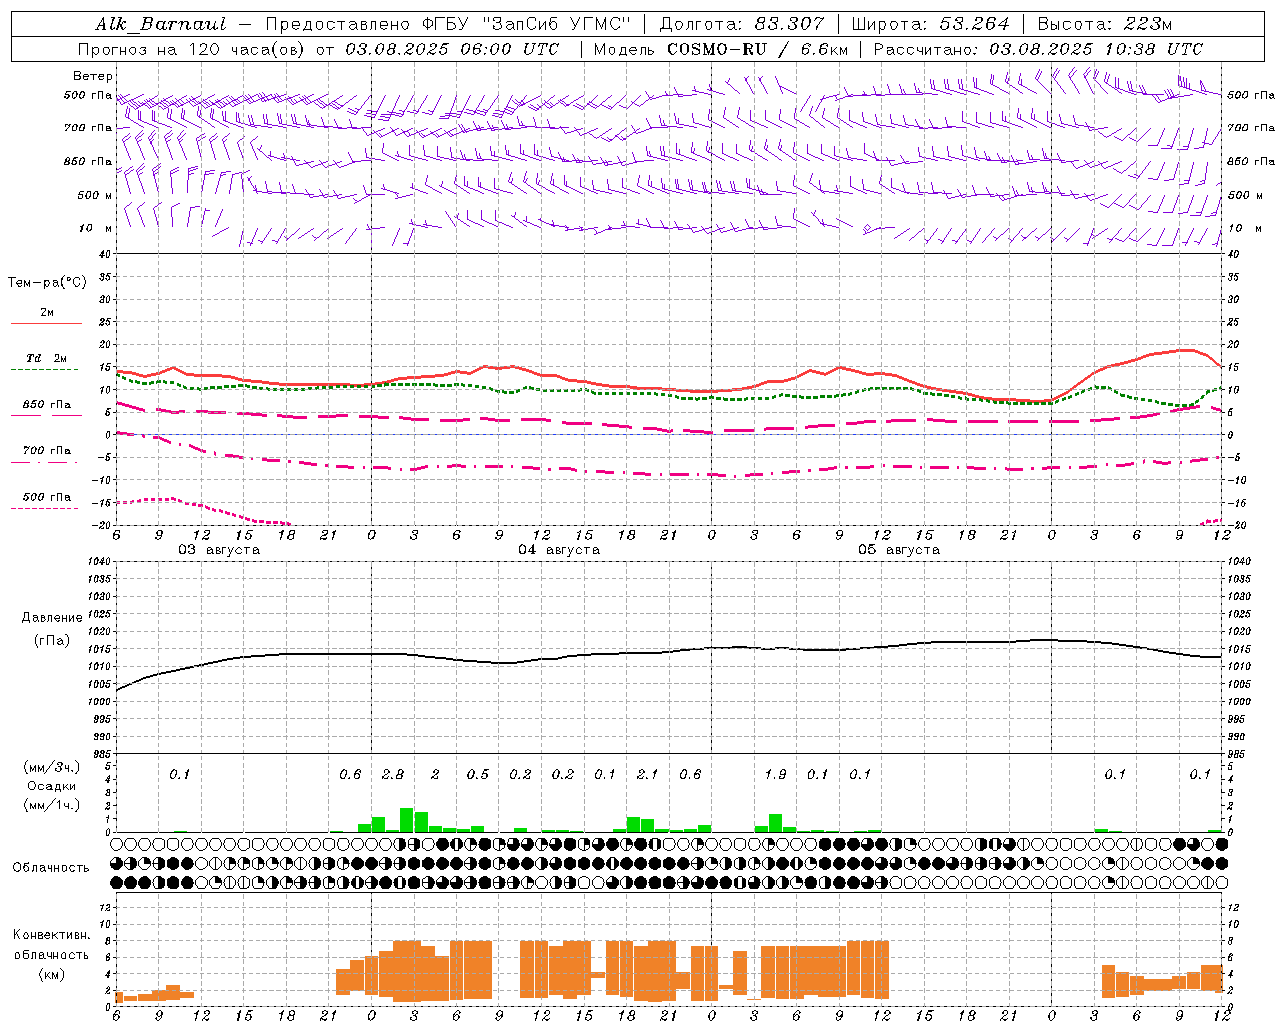Viewport: 1280px width, 1024px height.
Task: Click the Осадки panel label
Action: click(x=52, y=786)
